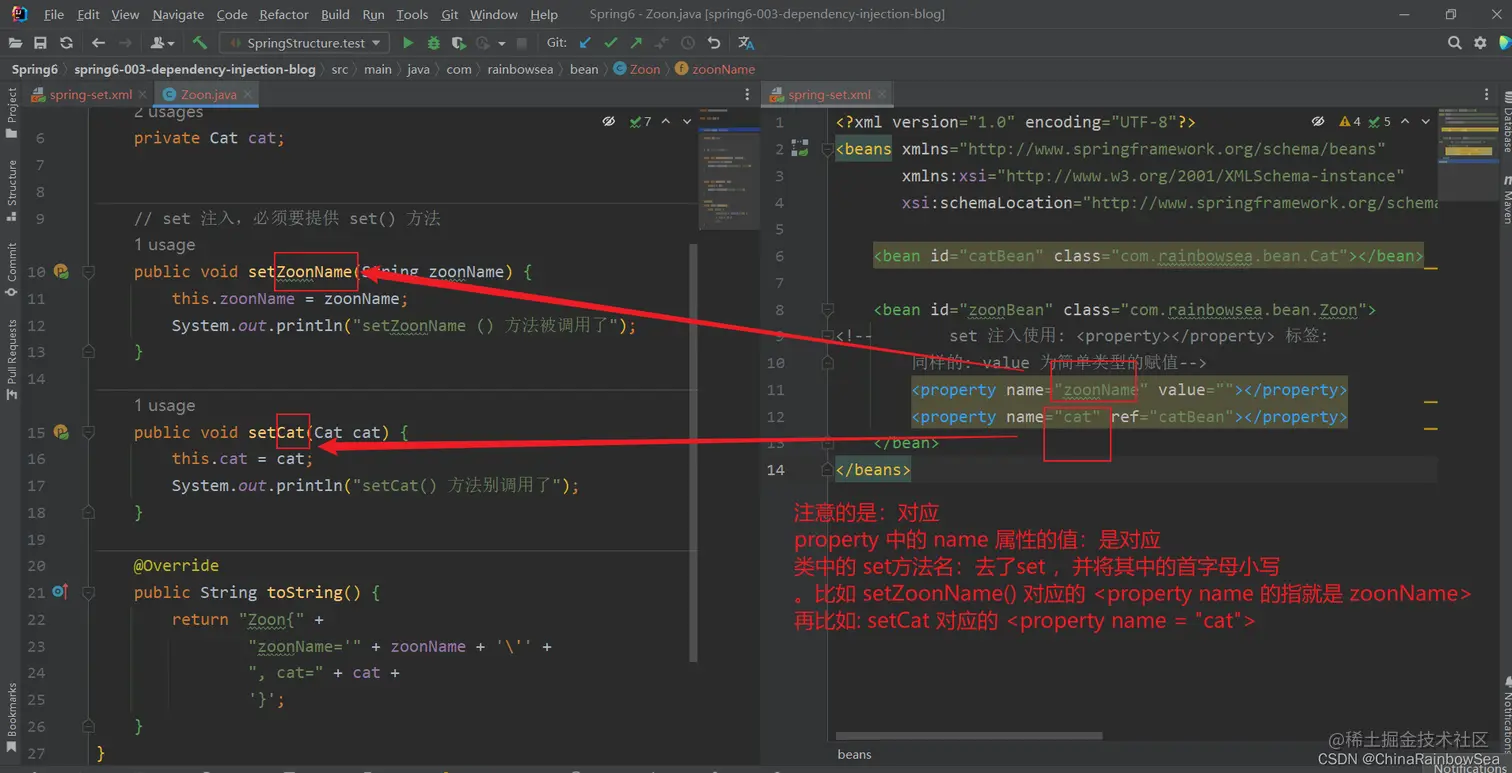Click the override gutter icon at line 21
1512x773 pixels.
[59, 592]
